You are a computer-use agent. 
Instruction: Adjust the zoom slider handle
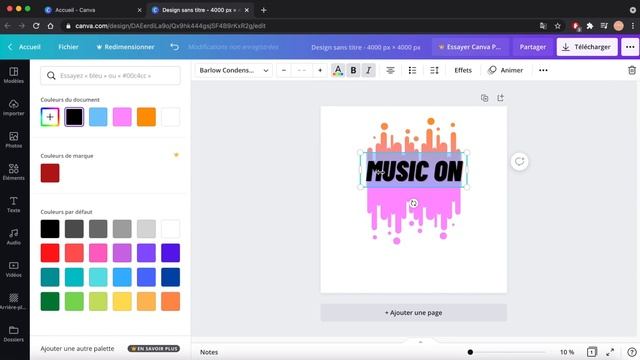click(x=470, y=352)
